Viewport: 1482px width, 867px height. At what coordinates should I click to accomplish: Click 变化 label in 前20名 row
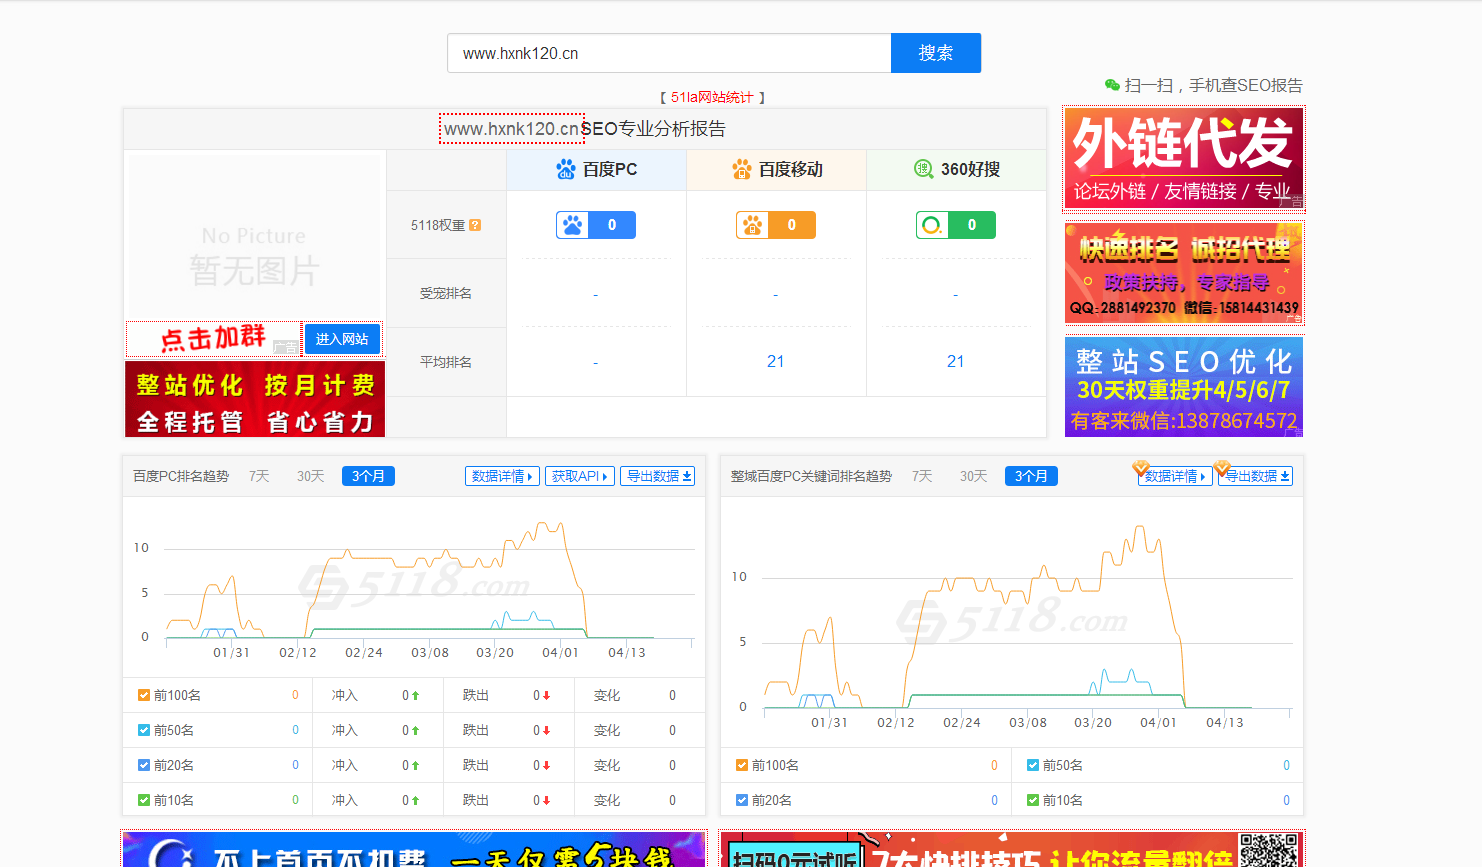(x=607, y=765)
